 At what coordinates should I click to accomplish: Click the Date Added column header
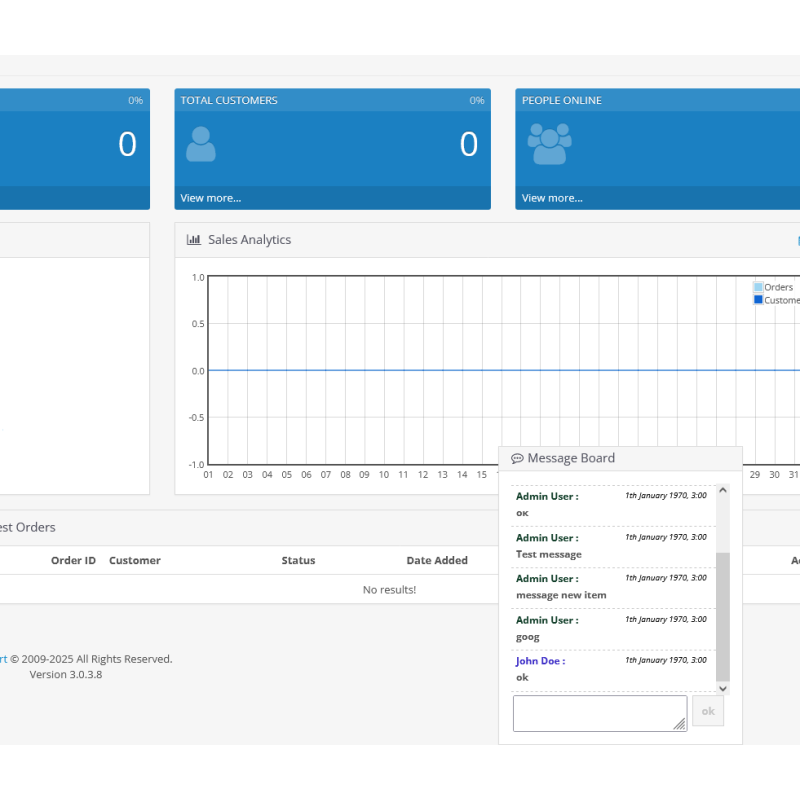tap(437, 561)
